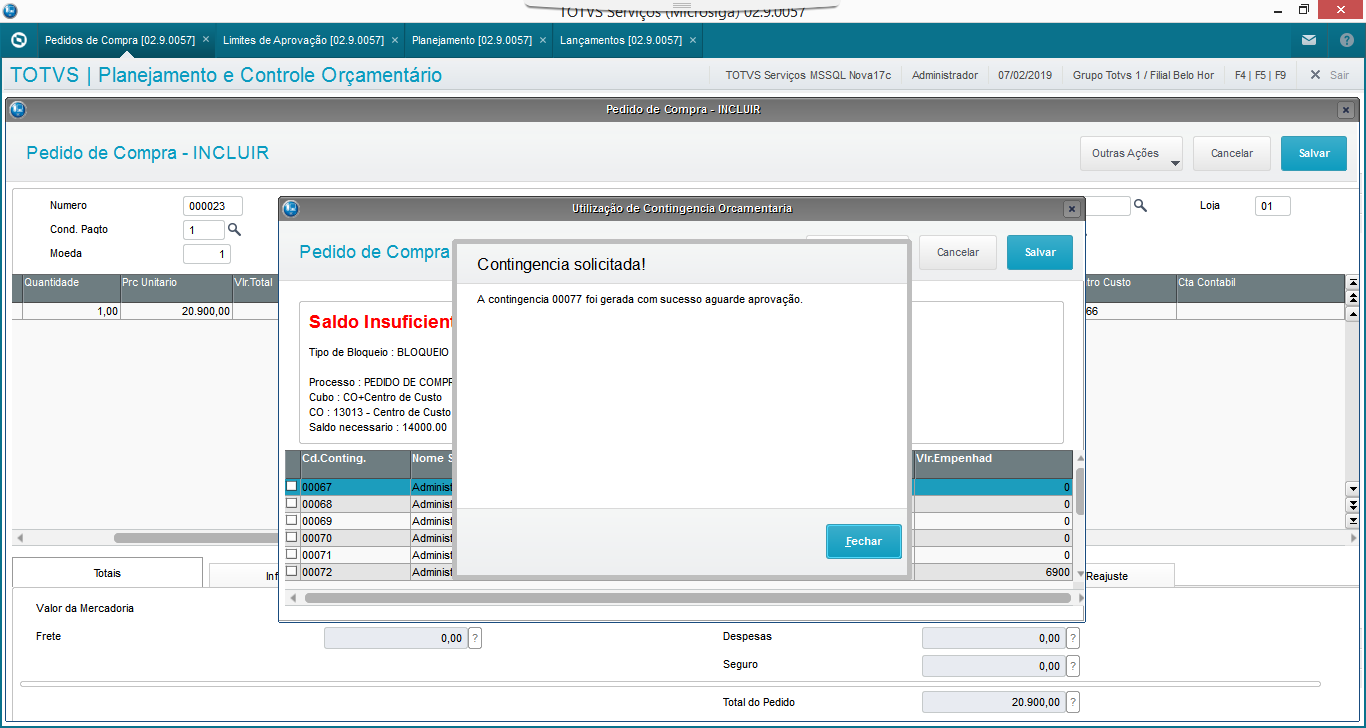Click the 20.900,00 unit price cell
1366x728 pixels.
point(176,311)
